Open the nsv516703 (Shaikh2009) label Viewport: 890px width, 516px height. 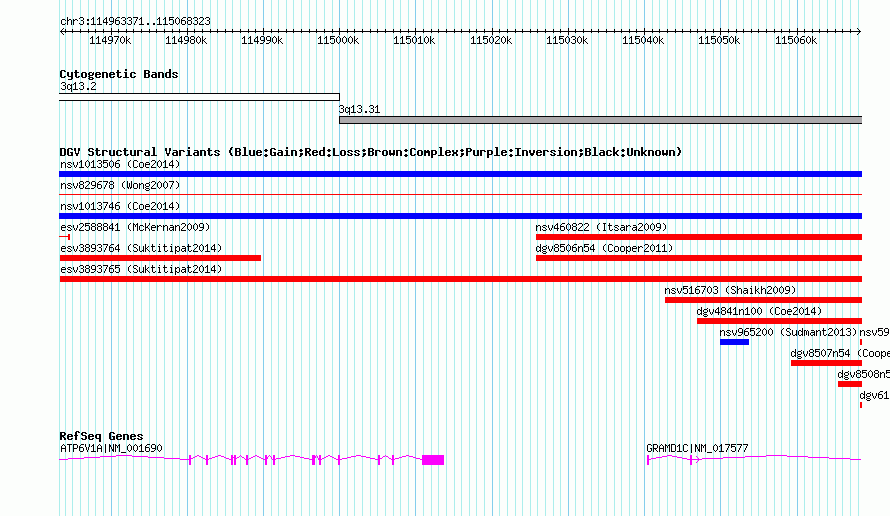click(731, 290)
